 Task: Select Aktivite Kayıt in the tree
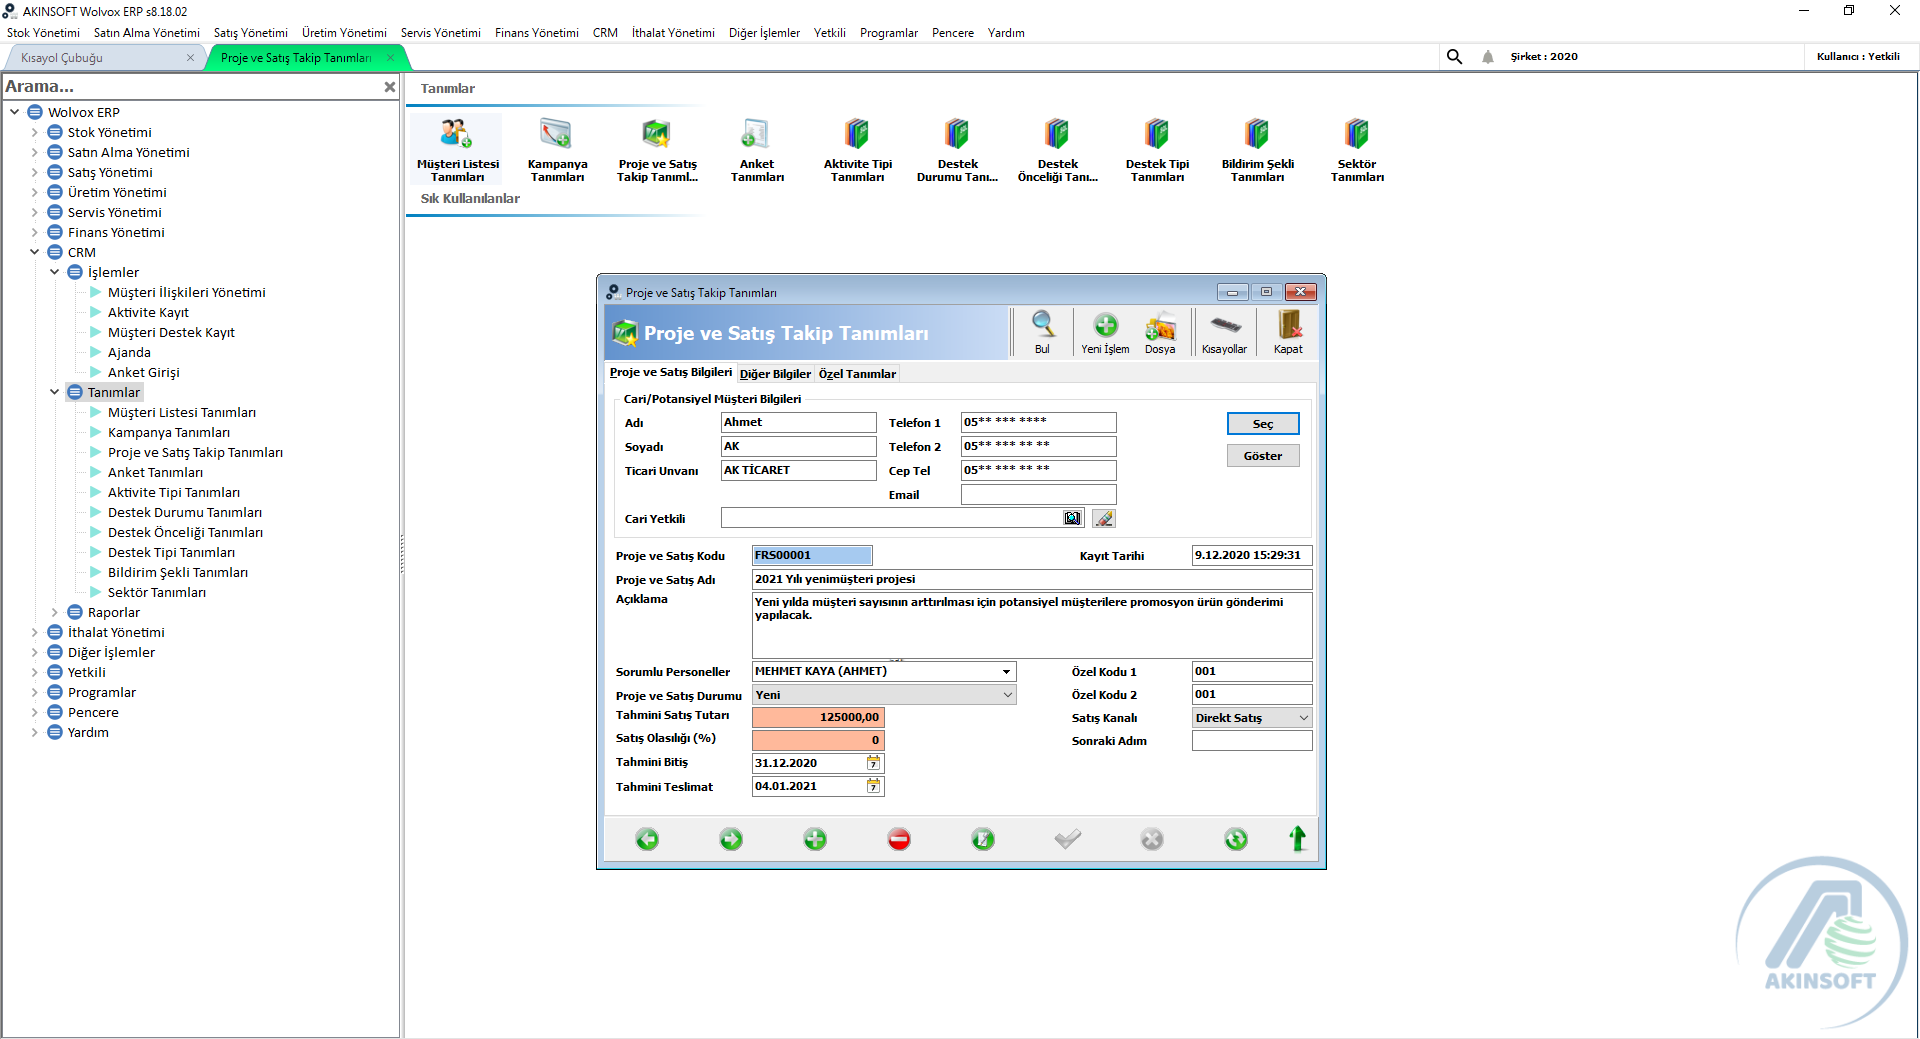click(x=148, y=312)
